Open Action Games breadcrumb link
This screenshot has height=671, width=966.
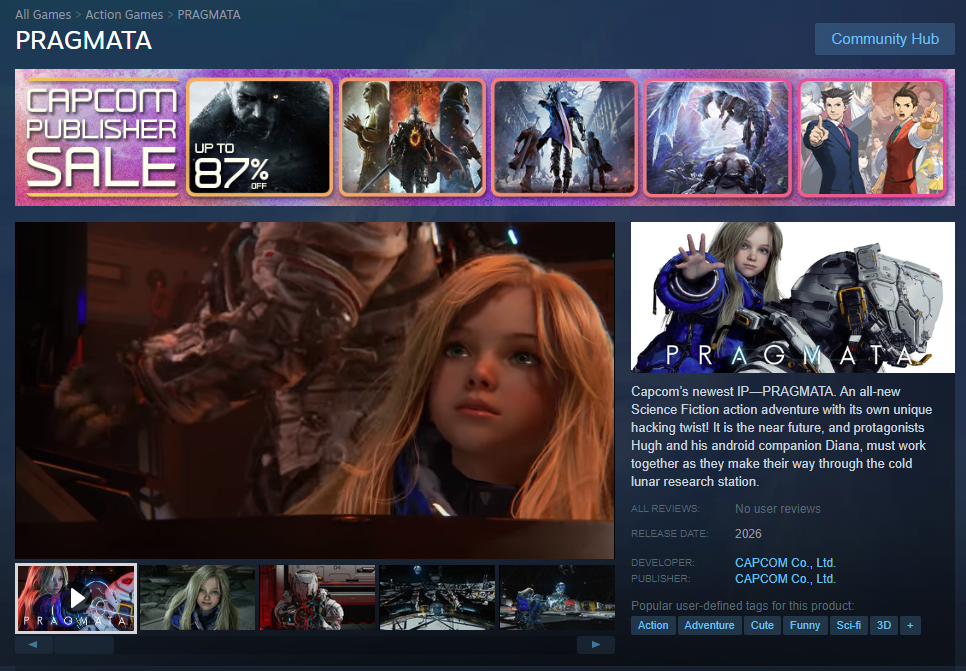point(124,14)
